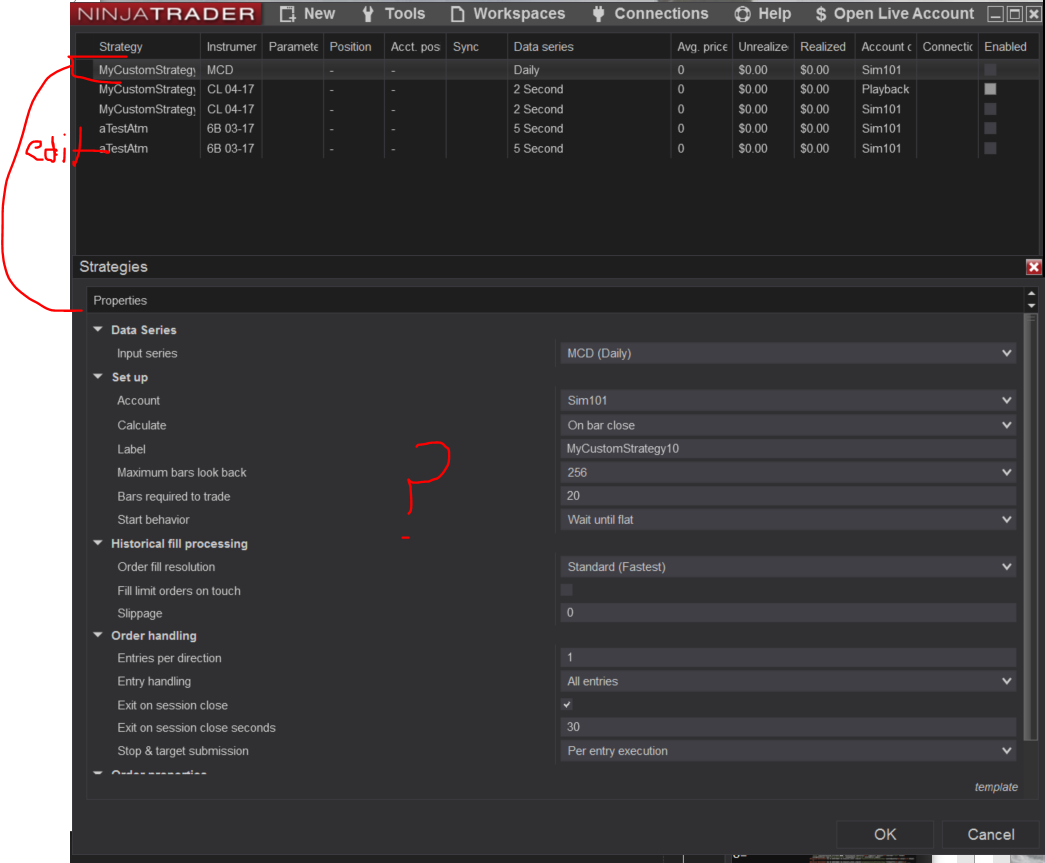The width and height of the screenshot is (1045, 863).
Task: Click Exit on session close seconds field
Action: pos(788,727)
